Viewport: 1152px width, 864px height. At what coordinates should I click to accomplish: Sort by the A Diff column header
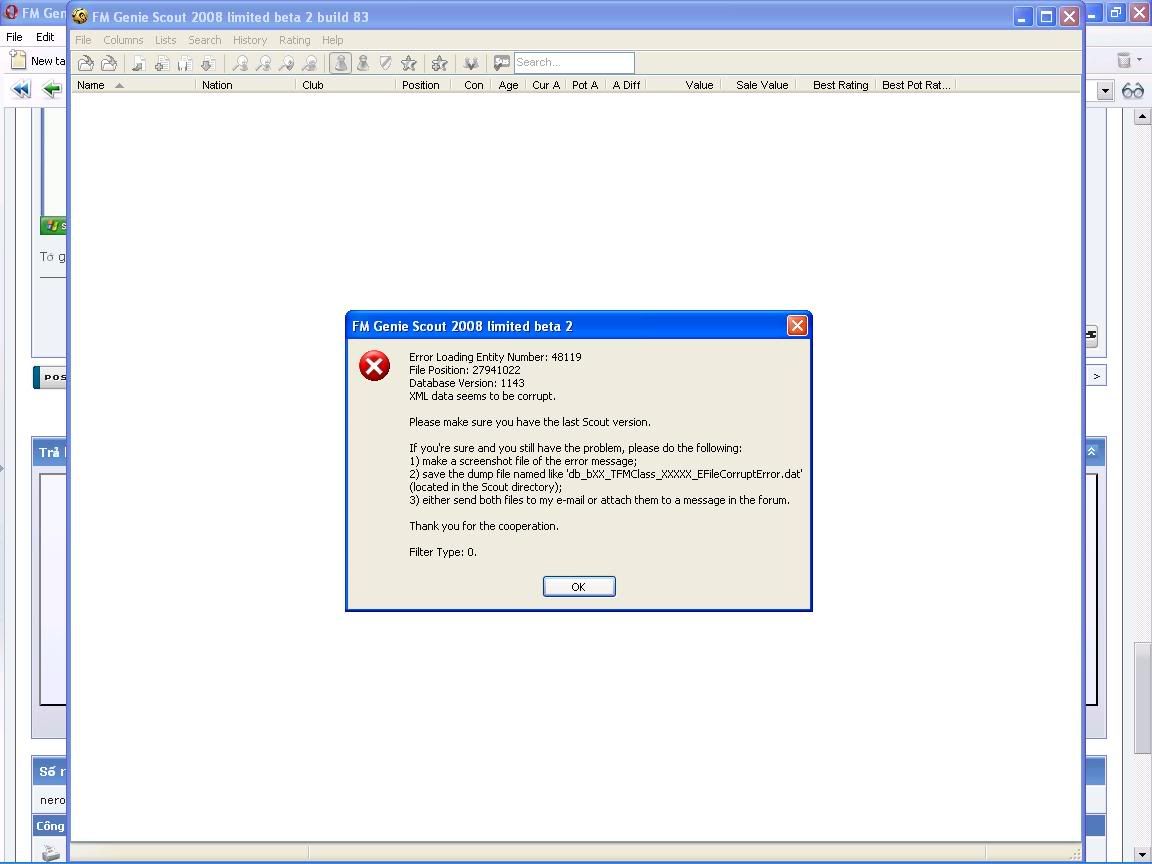coord(625,85)
